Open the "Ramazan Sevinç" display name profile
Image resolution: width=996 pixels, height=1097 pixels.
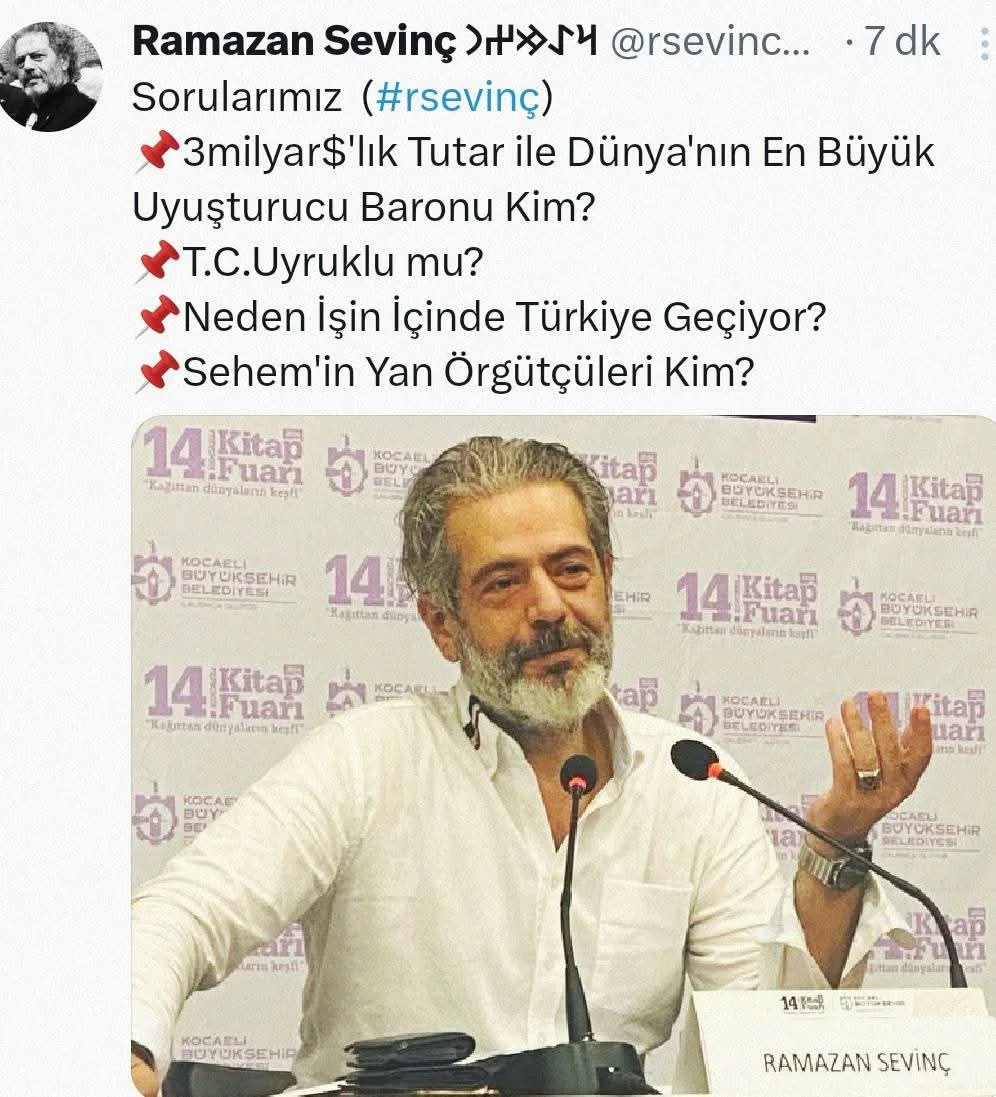[294, 41]
